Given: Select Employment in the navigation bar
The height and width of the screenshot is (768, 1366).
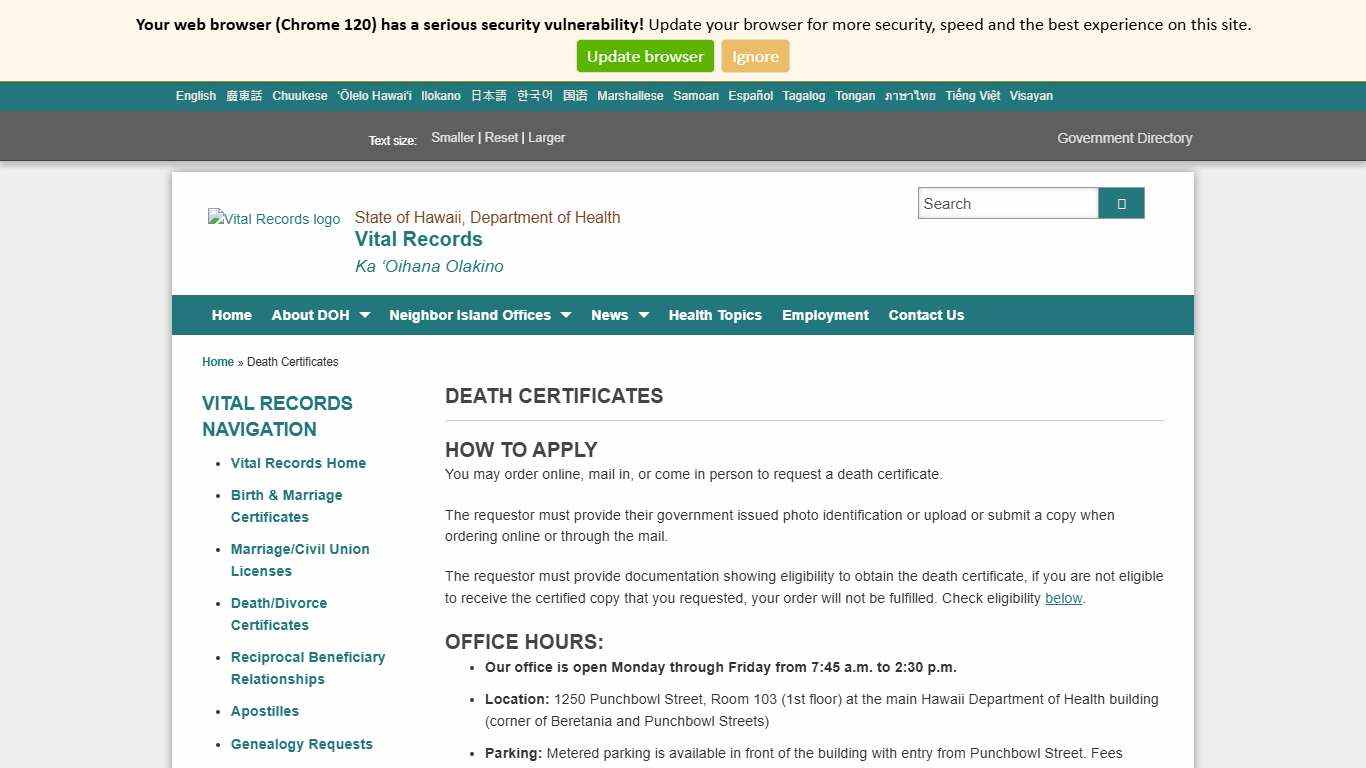Looking at the screenshot, I should click(825, 315).
